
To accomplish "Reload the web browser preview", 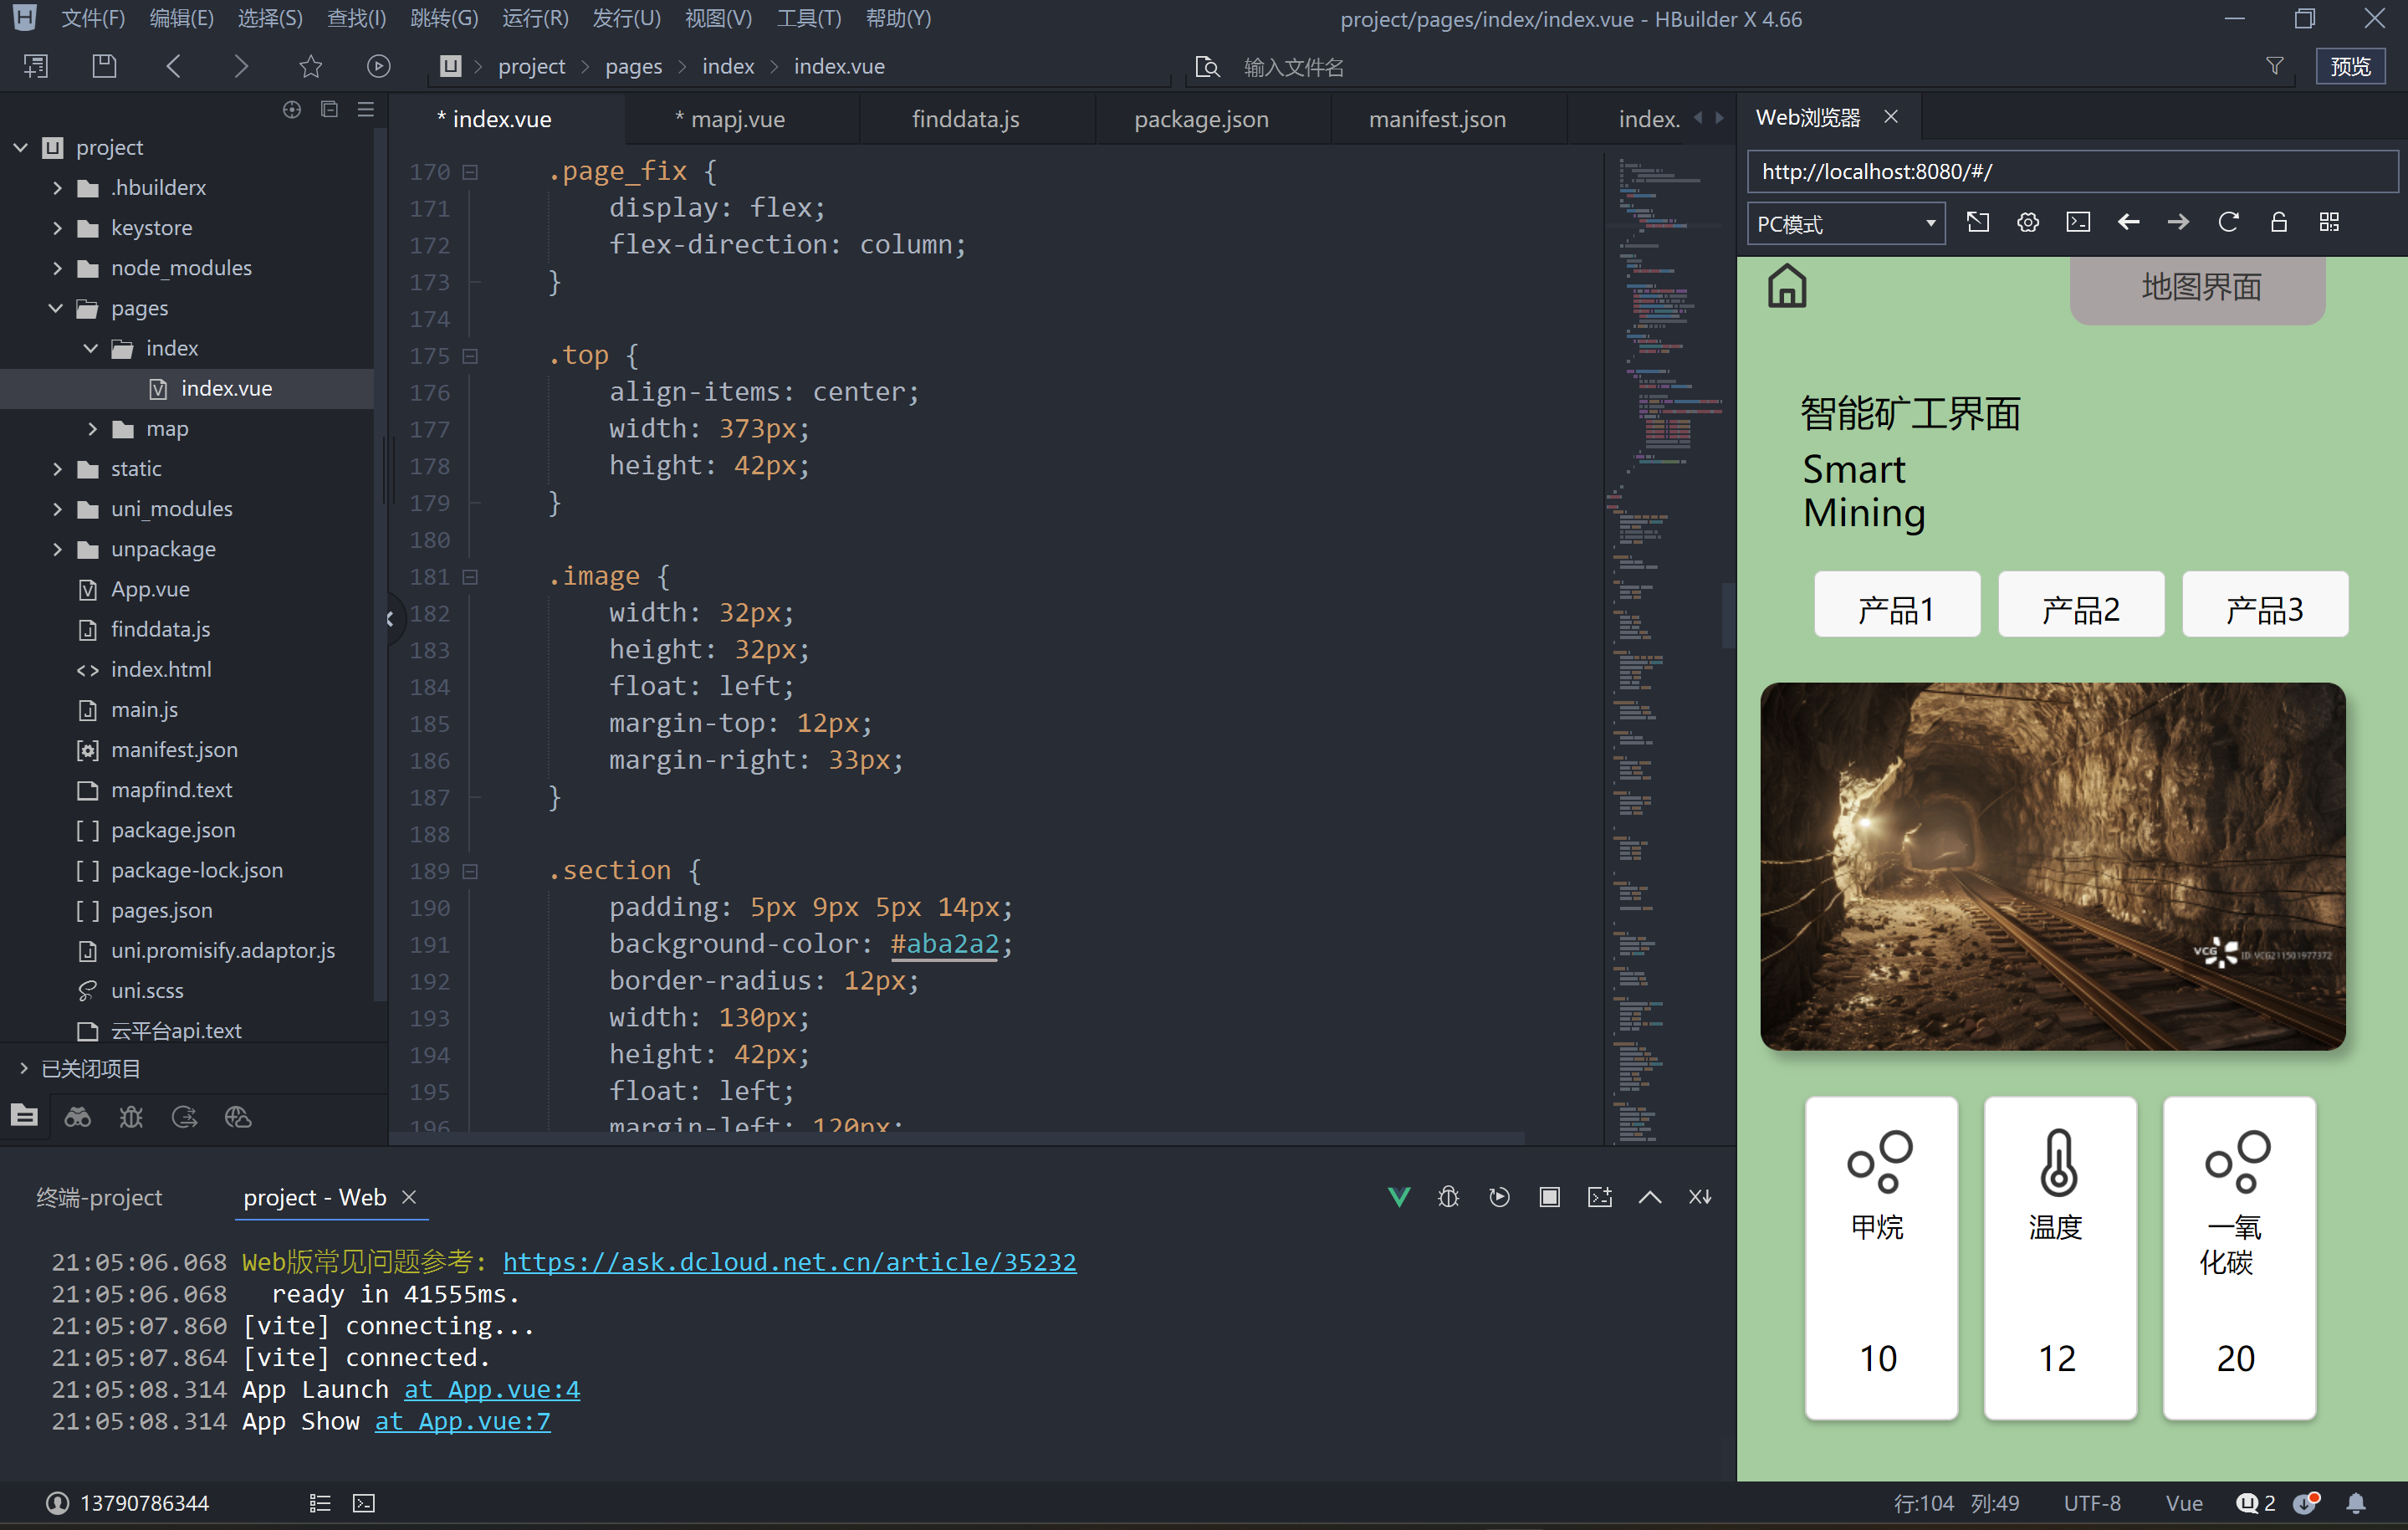I will point(2228,222).
